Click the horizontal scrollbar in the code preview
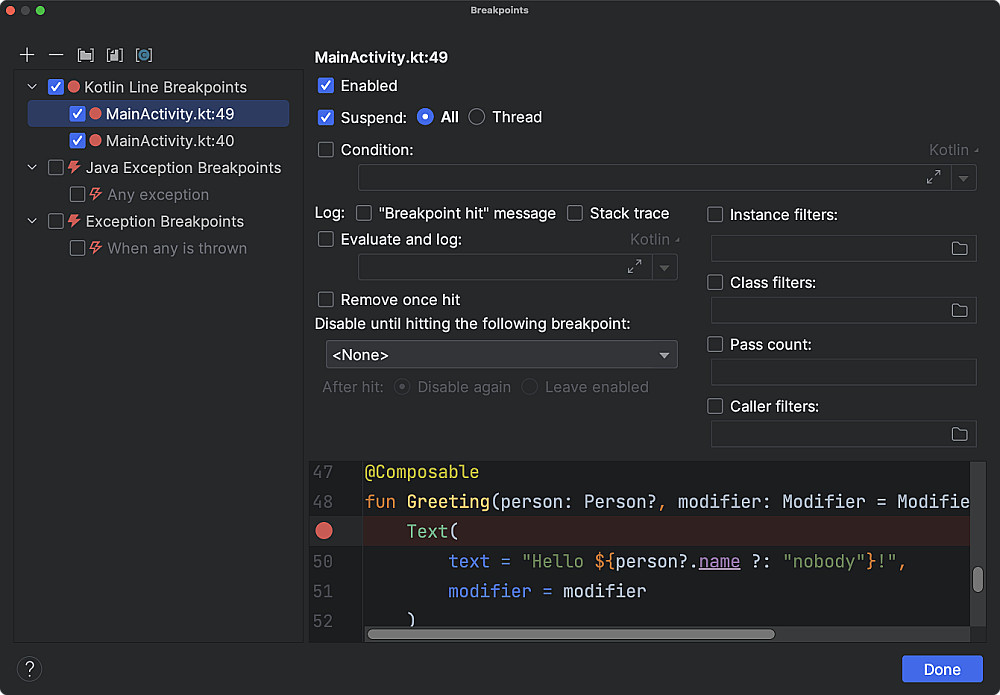The width and height of the screenshot is (1000, 695). (x=570, y=634)
